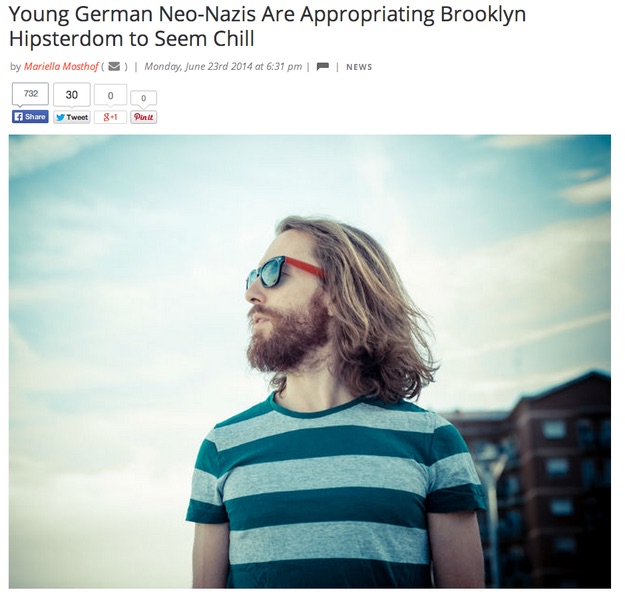Open the NEWS category link

pos(359,67)
